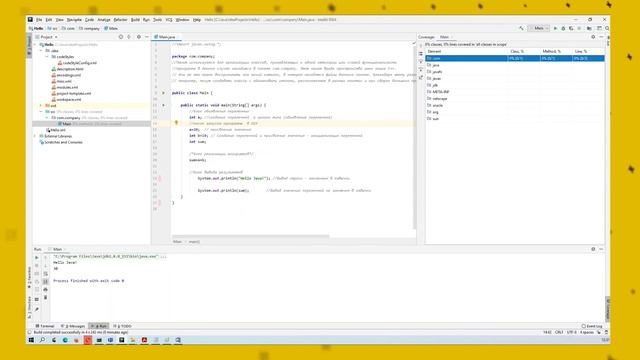Open Project Structure from the toolbar
This screenshot has height=360, width=640.
[589, 28]
